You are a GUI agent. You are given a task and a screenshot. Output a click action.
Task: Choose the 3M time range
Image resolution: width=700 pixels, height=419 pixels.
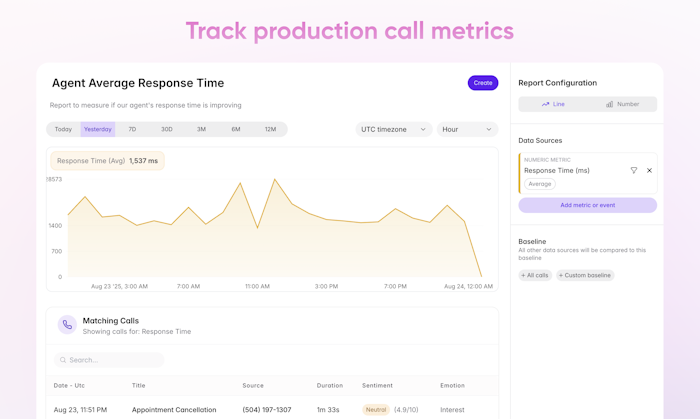point(201,129)
